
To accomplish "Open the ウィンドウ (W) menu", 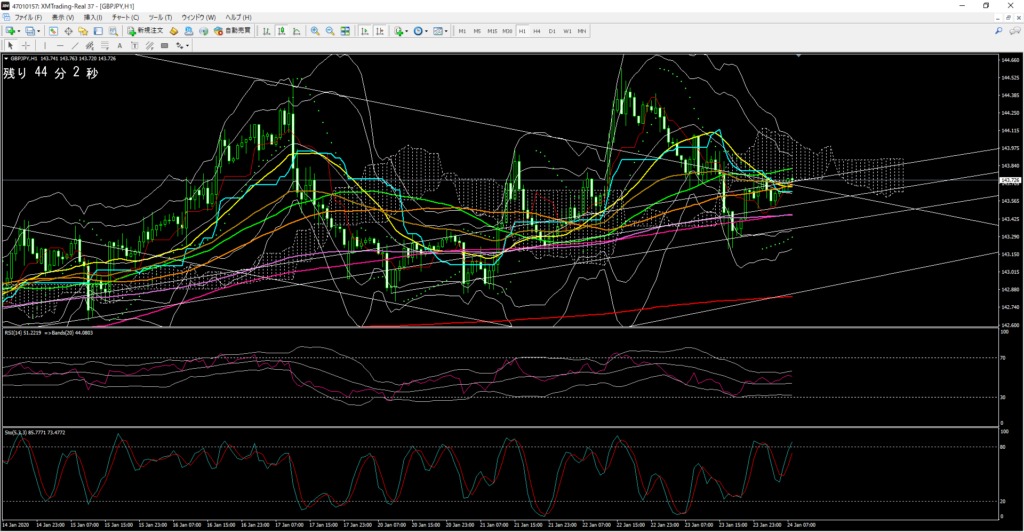I will pyautogui.click(x=198, y=18).
